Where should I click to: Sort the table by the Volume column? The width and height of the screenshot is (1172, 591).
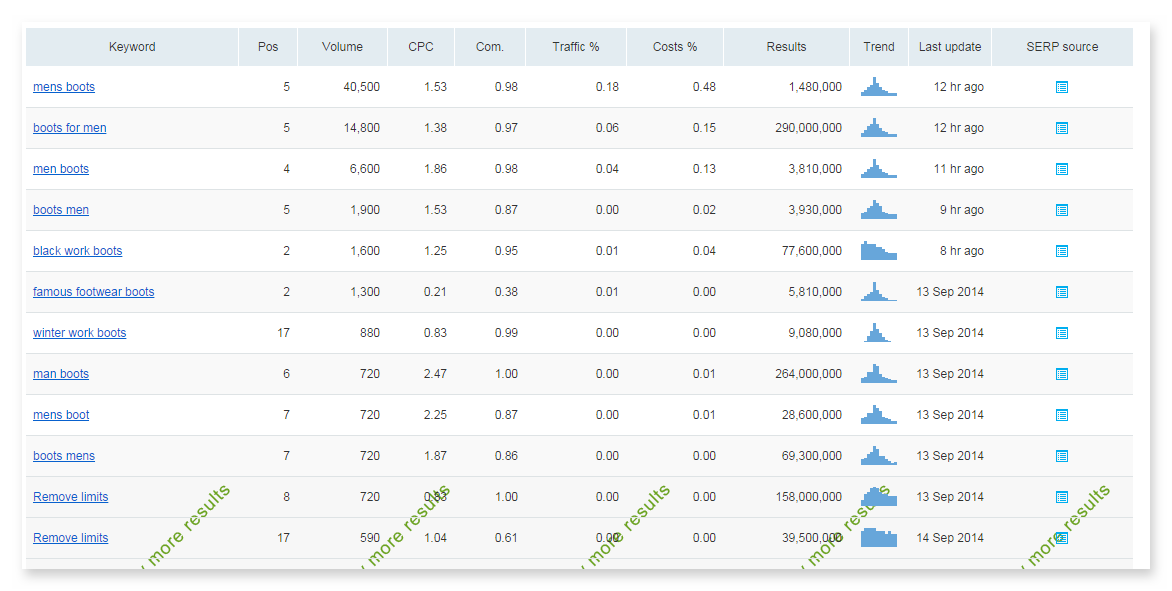pyautogui.click(x=342, y=46)
